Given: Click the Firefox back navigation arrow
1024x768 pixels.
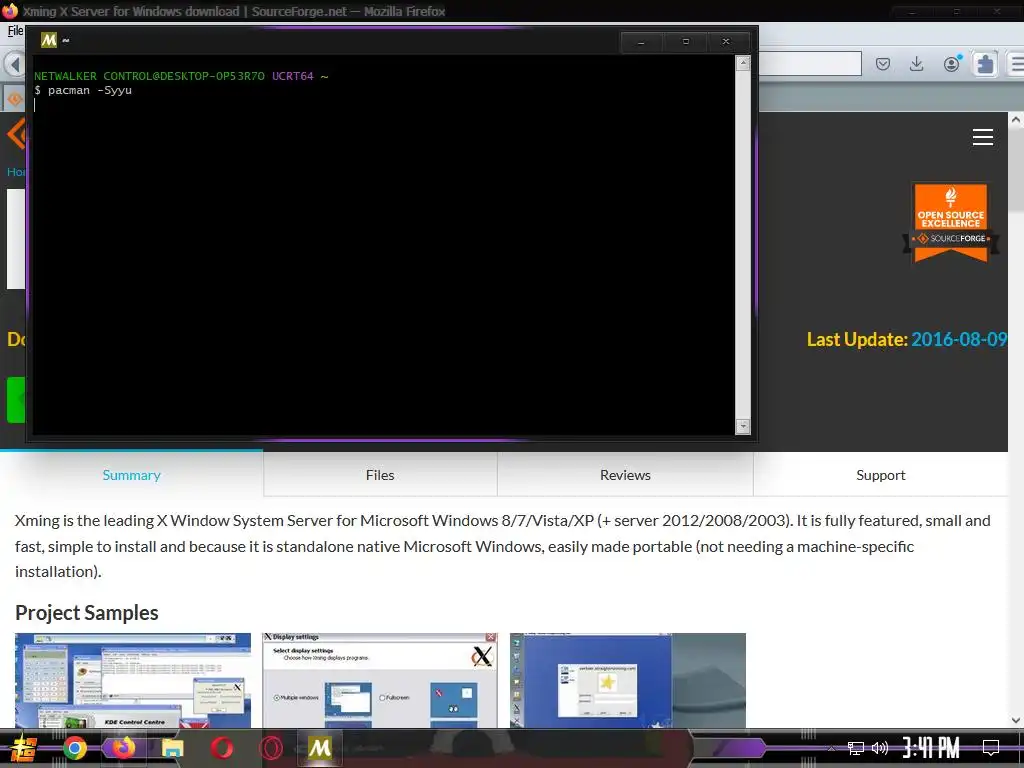Looking at the screenshot, I should 14,64.
